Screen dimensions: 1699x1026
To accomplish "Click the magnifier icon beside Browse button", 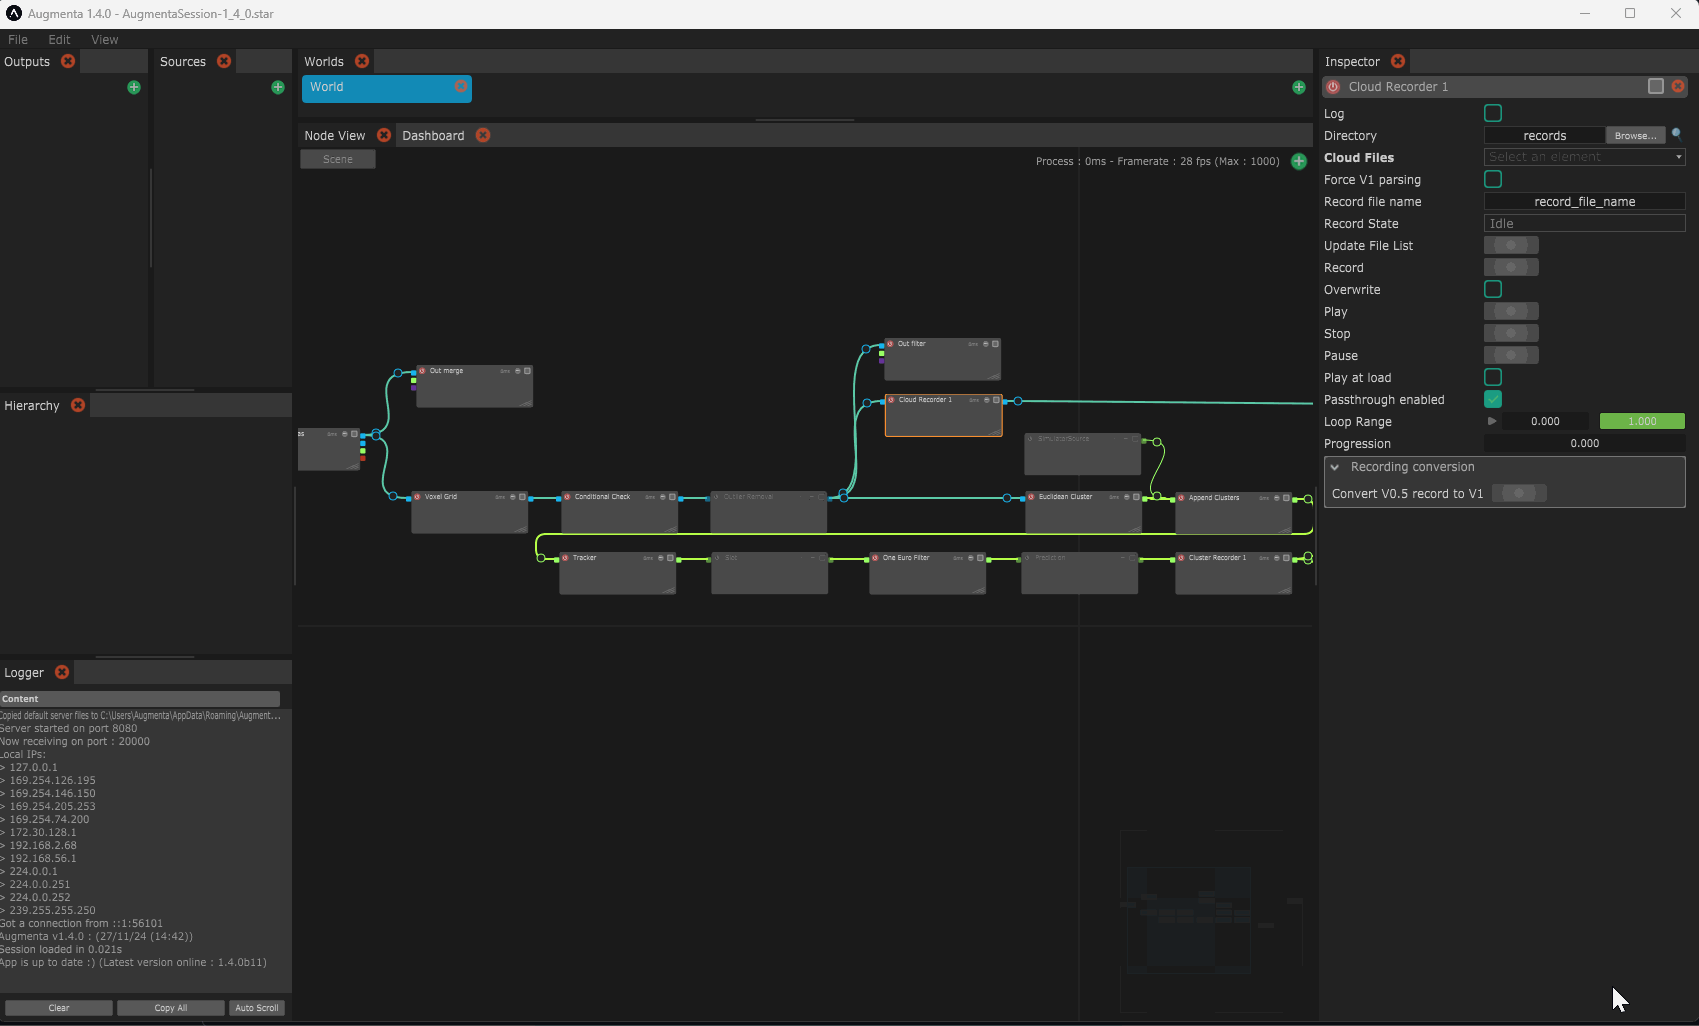I will pyautogui.click(x=1677, y=134).
